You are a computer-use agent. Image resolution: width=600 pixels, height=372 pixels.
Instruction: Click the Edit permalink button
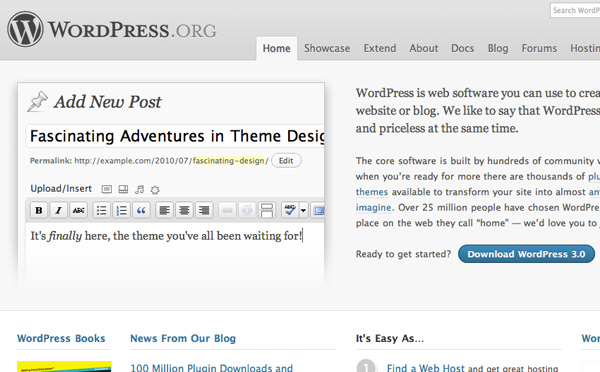click(x=286, y=161)
